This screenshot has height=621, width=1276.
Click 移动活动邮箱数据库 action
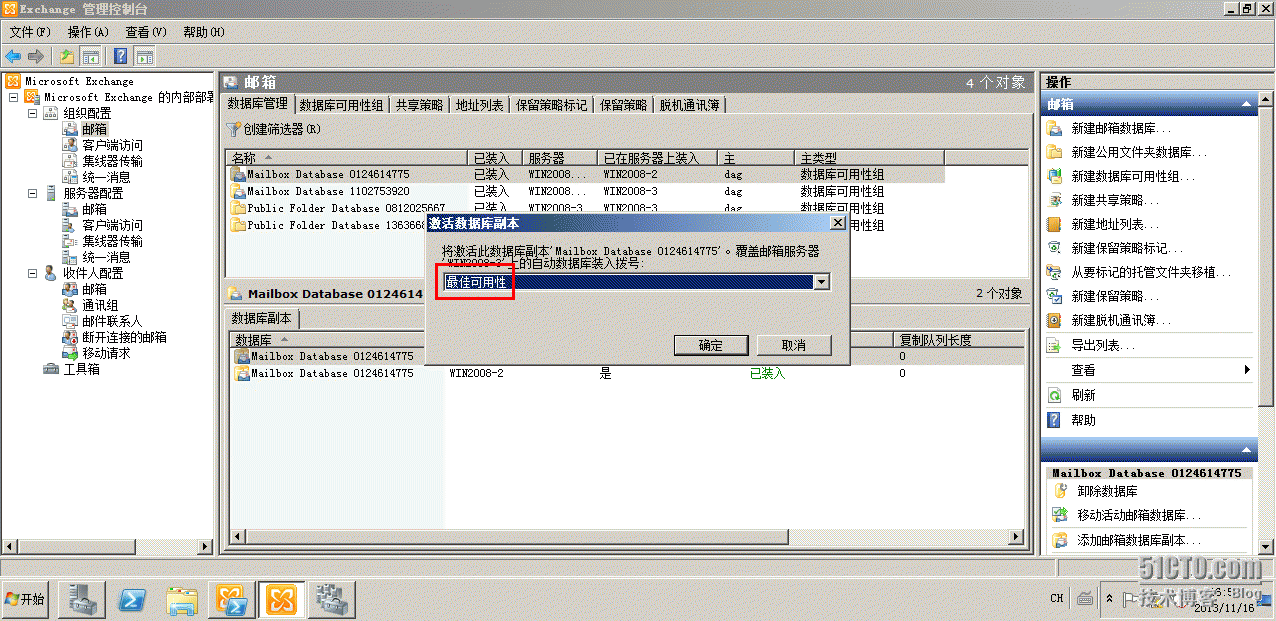click(x=1138, y=515)
